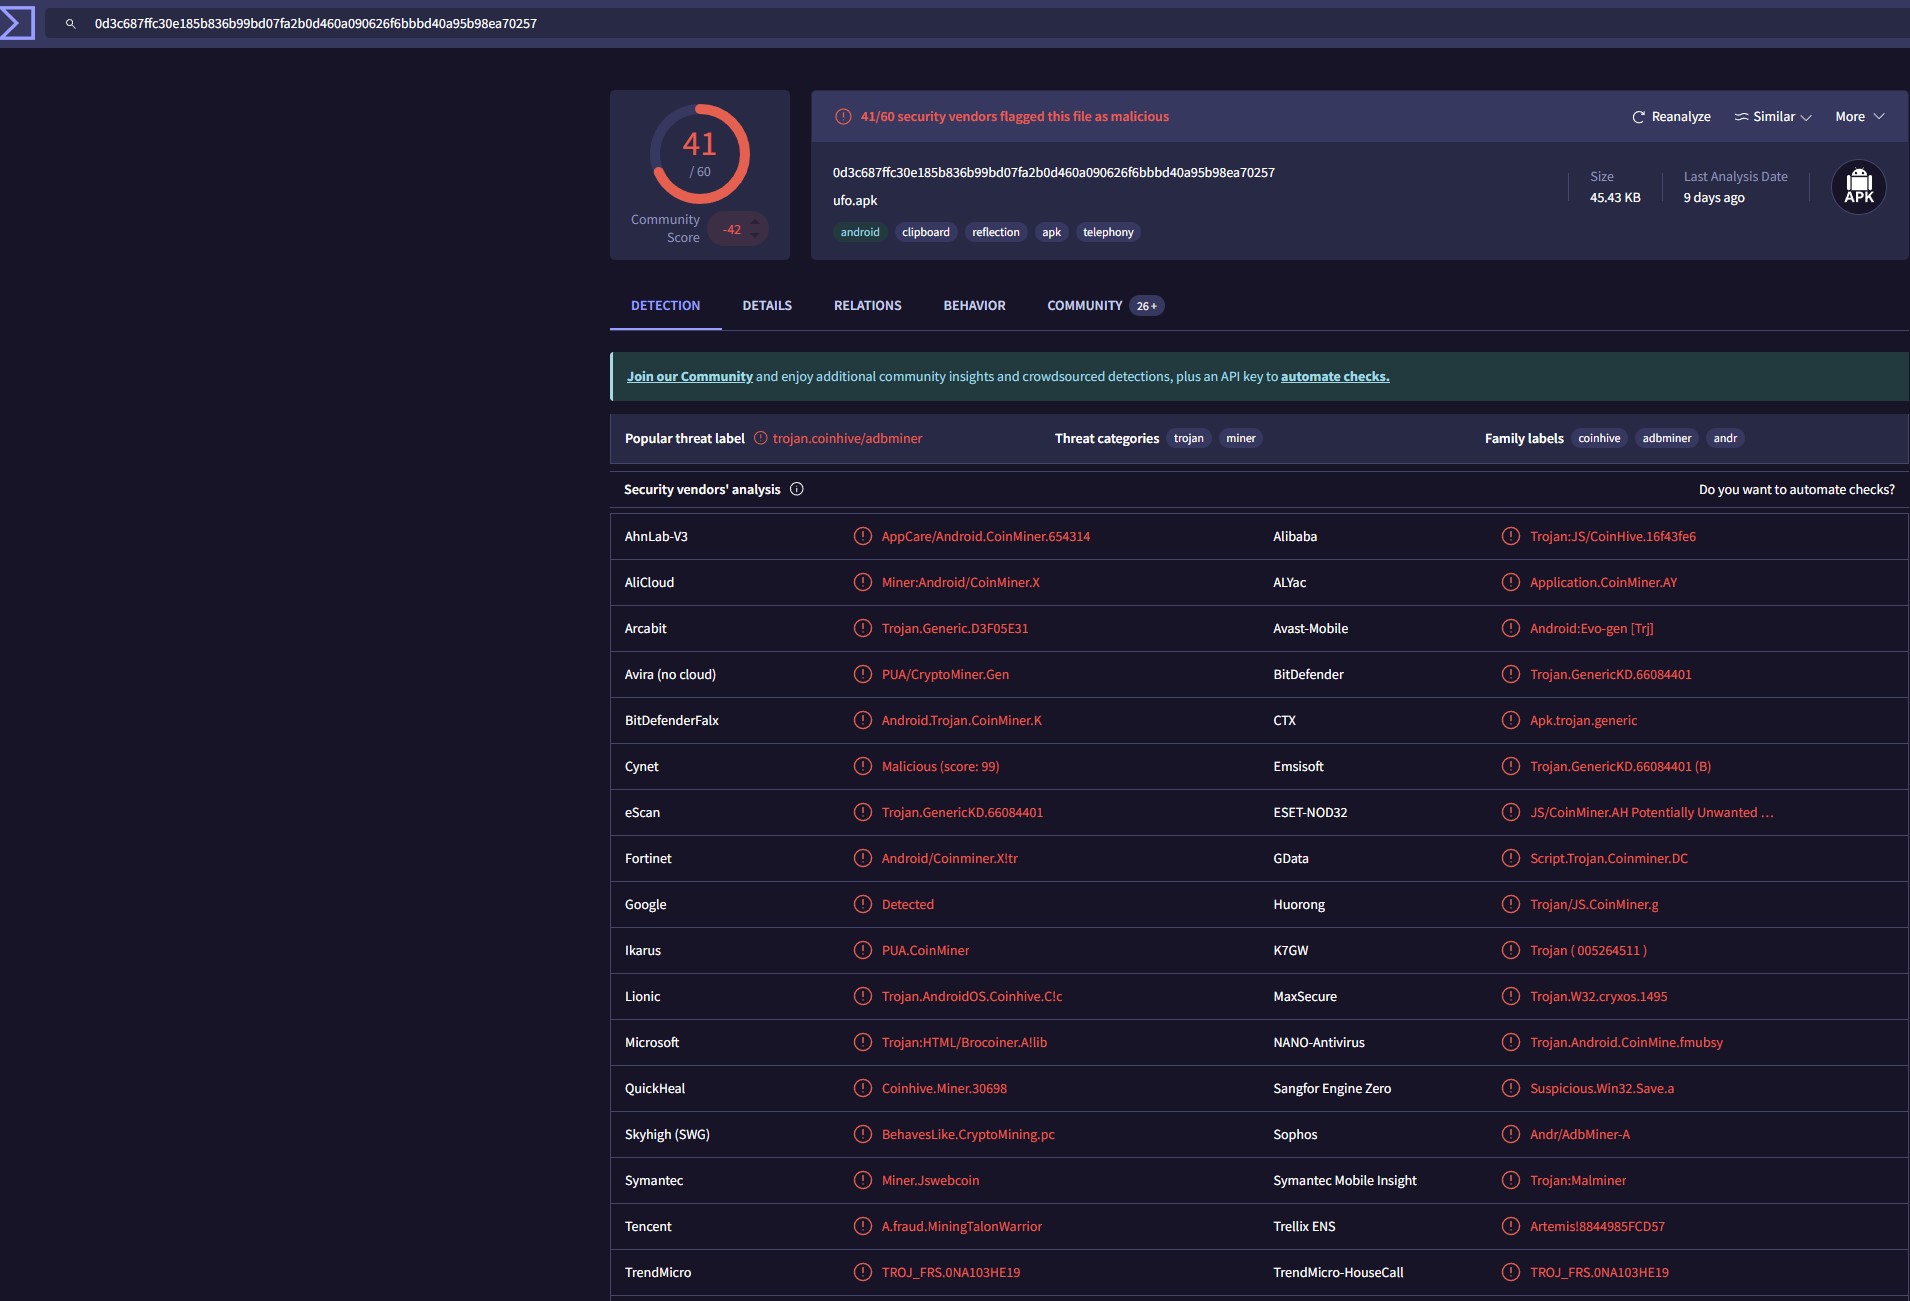Click the malicious alert warning icon in header
Image resolution: width=1910 pixels, height=1301 pixels.
pyautogui.click(x=843, y=117)
